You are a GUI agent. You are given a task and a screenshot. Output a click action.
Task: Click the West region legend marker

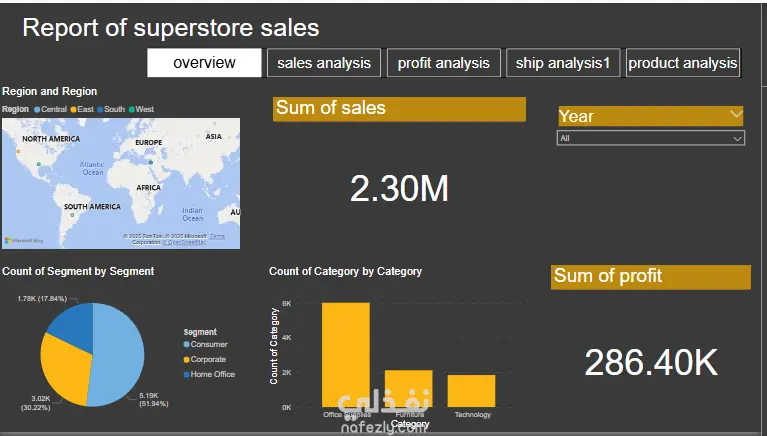pyautogui.click(x=132, y=108)
